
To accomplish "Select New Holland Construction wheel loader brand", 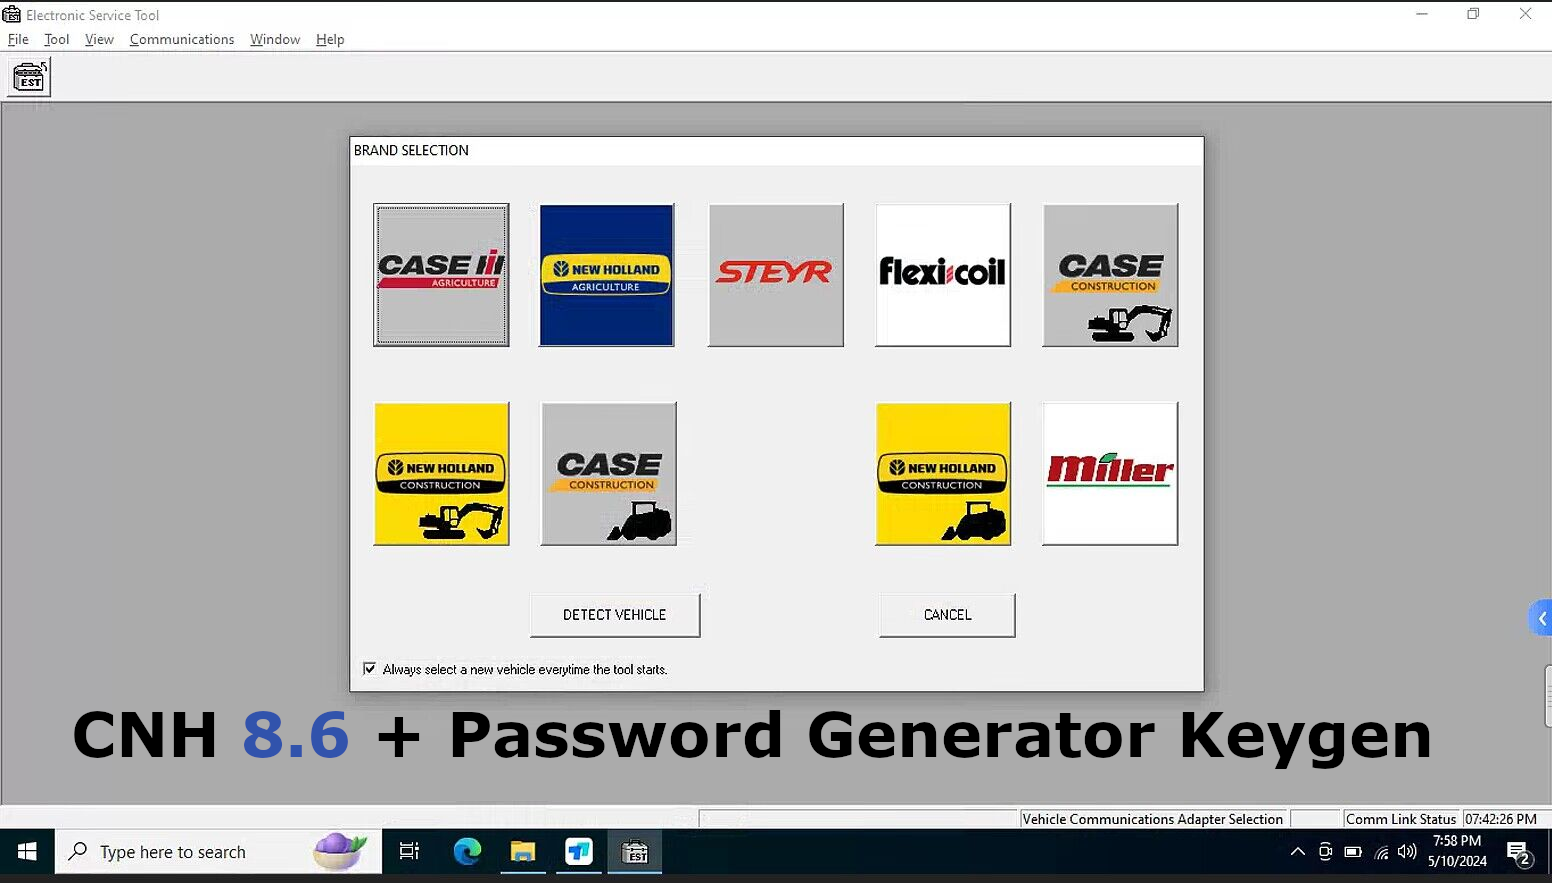I will point(943,474).
